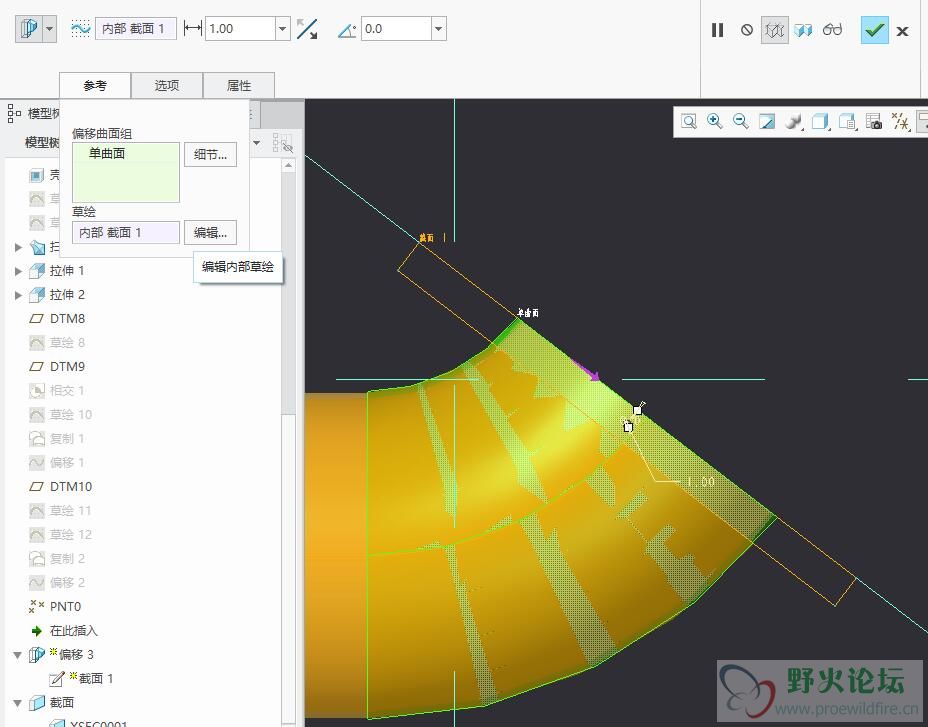Click the DTM8 datum plane icon
The image size is (928, 727).
(37, 319)
